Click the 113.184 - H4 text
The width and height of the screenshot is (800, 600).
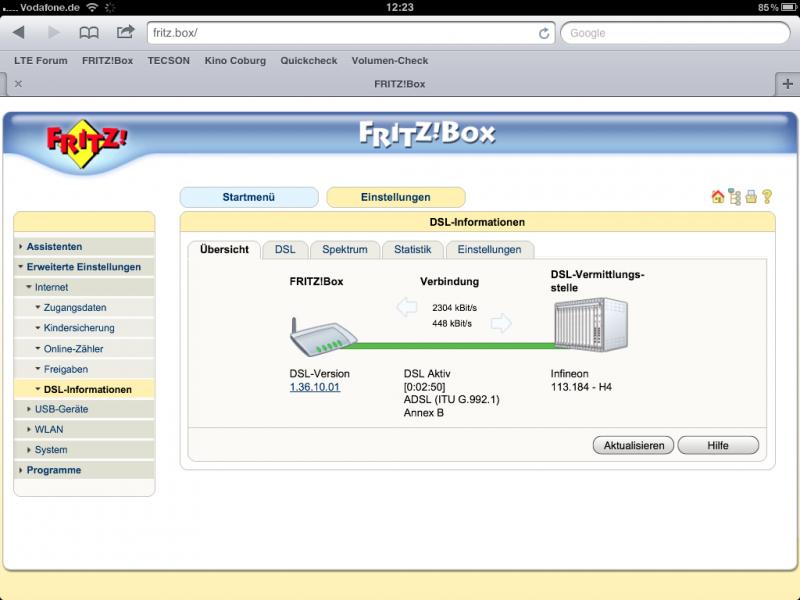point(581,387)
